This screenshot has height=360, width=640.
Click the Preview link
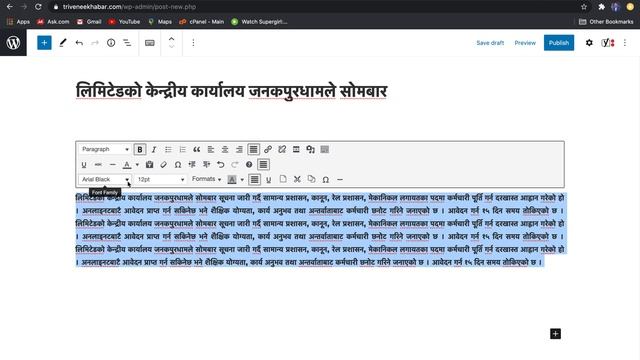pyautogui.click(x=525, y=43)
